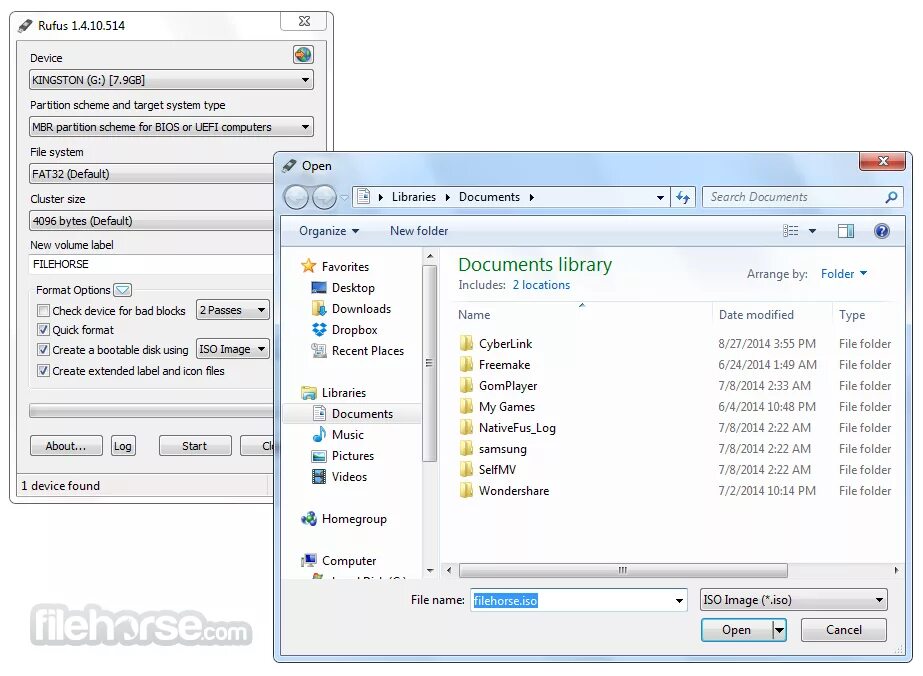
Task: Click the Log button in Rufus
Action: (x=123, y=446)
